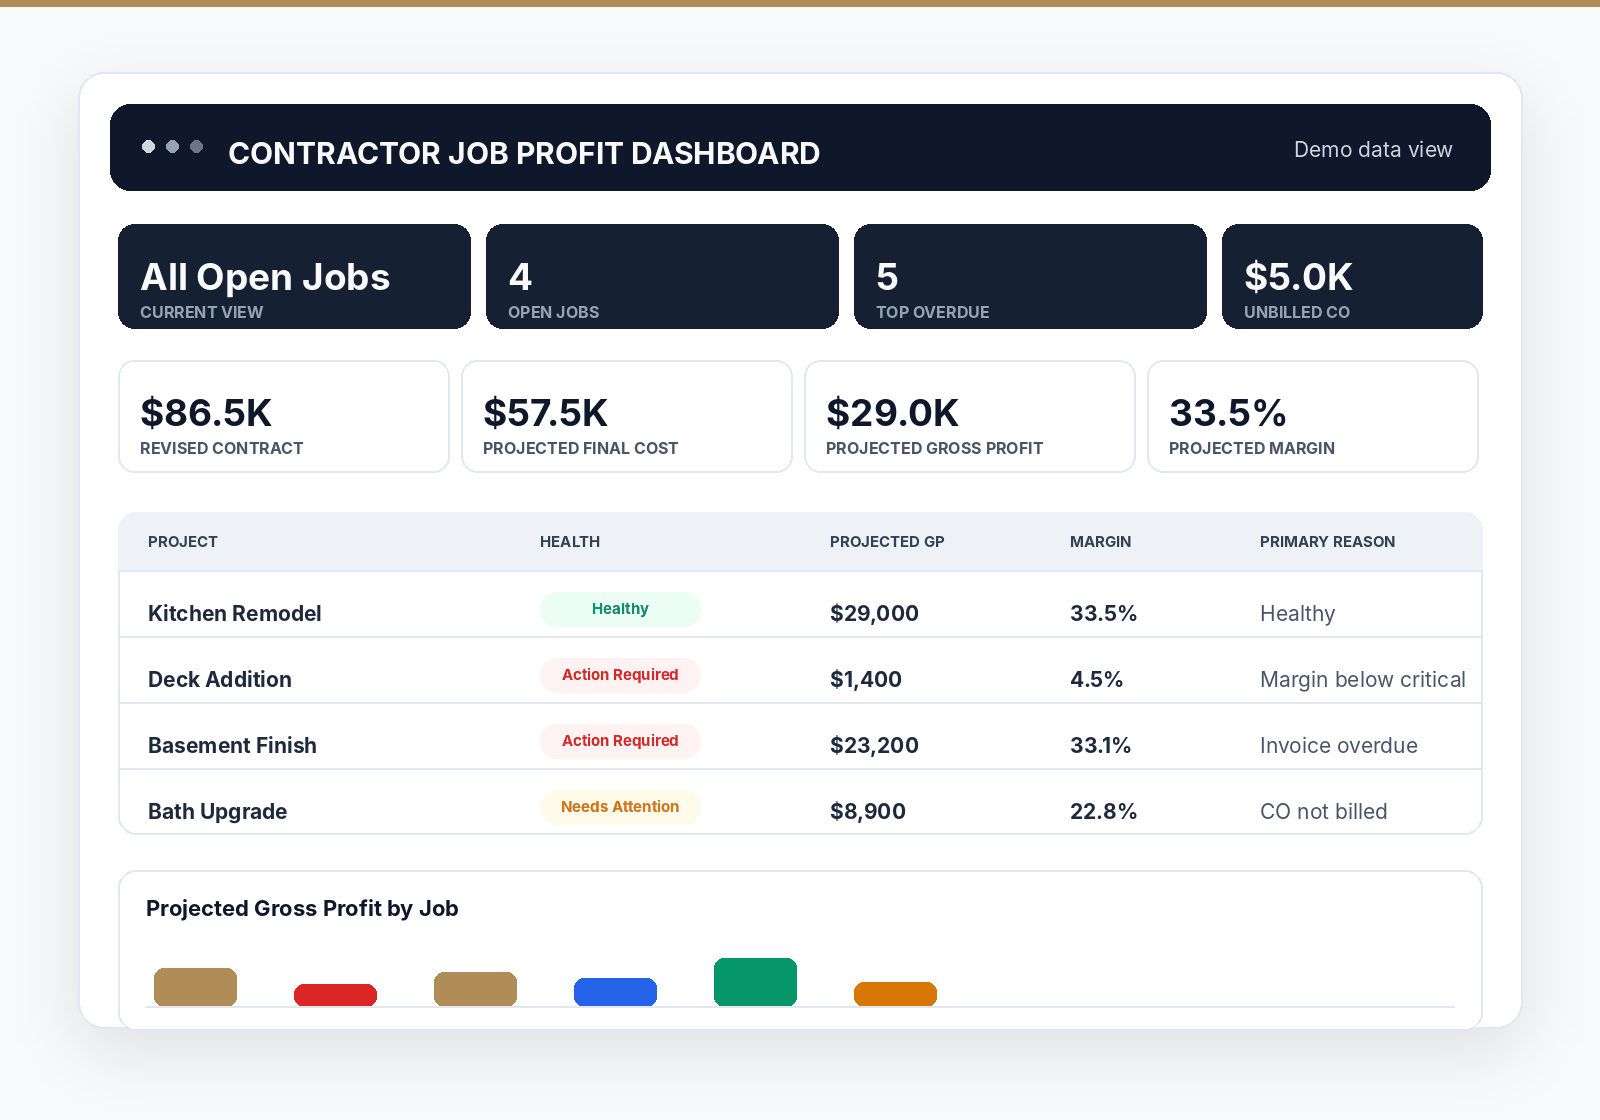This screenshot has width=1600, height=1120.
Task: Click the 22.8% margin value
Action: coord(1103,811)
